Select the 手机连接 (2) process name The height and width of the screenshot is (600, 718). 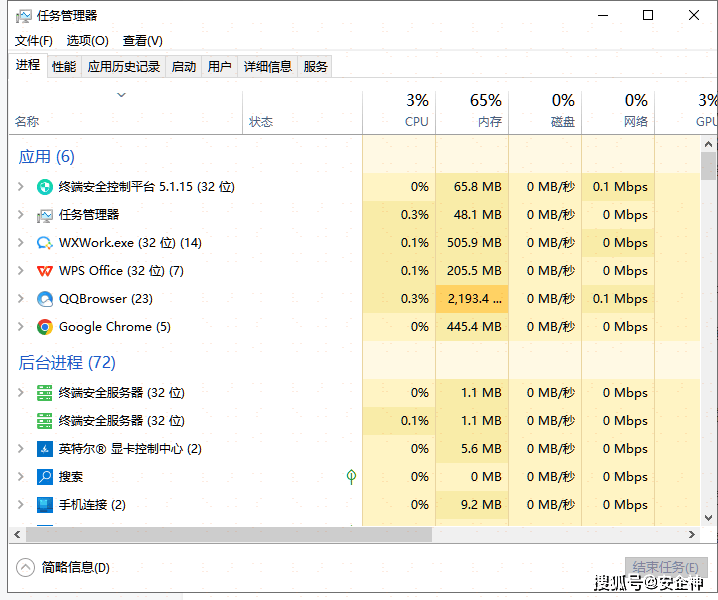(x=92, y=505)
